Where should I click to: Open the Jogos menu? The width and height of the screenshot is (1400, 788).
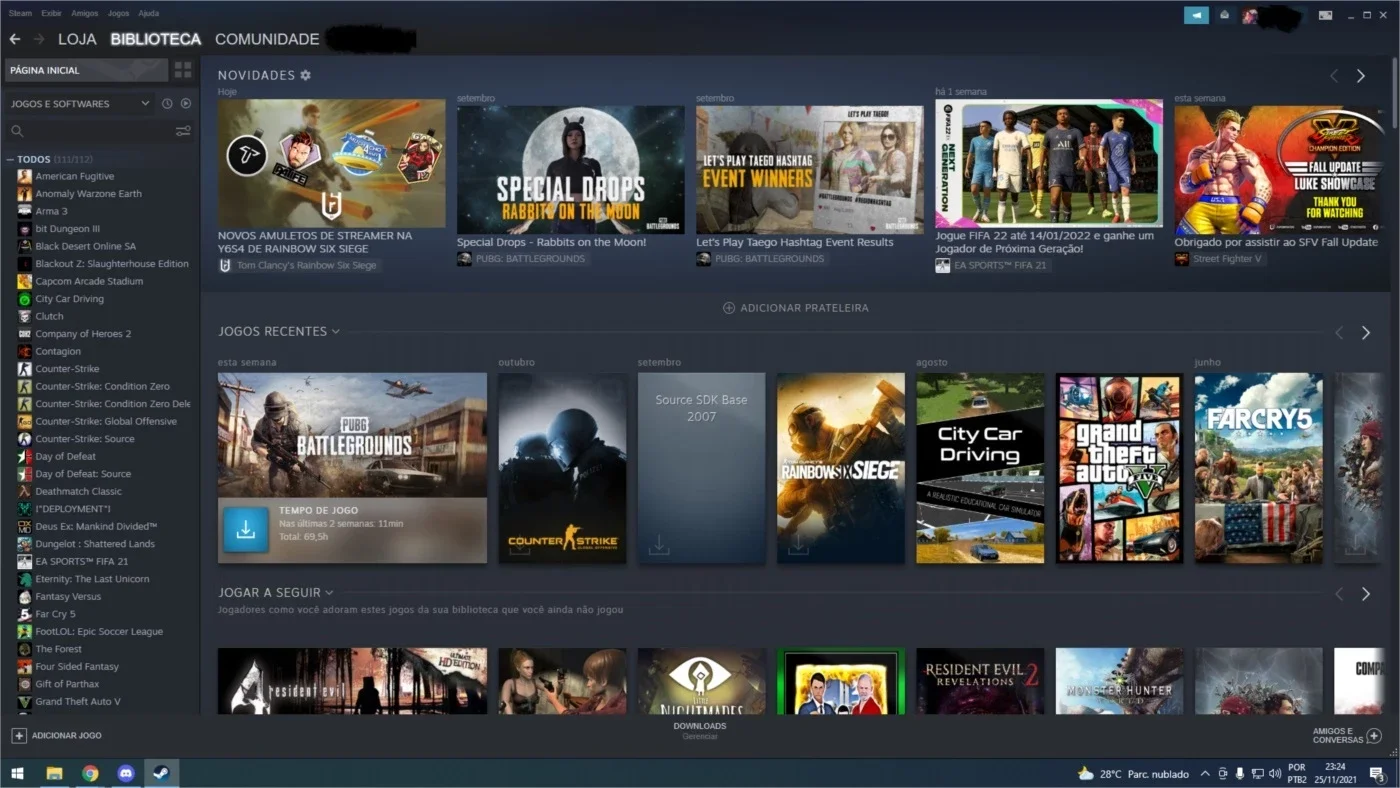118,14
